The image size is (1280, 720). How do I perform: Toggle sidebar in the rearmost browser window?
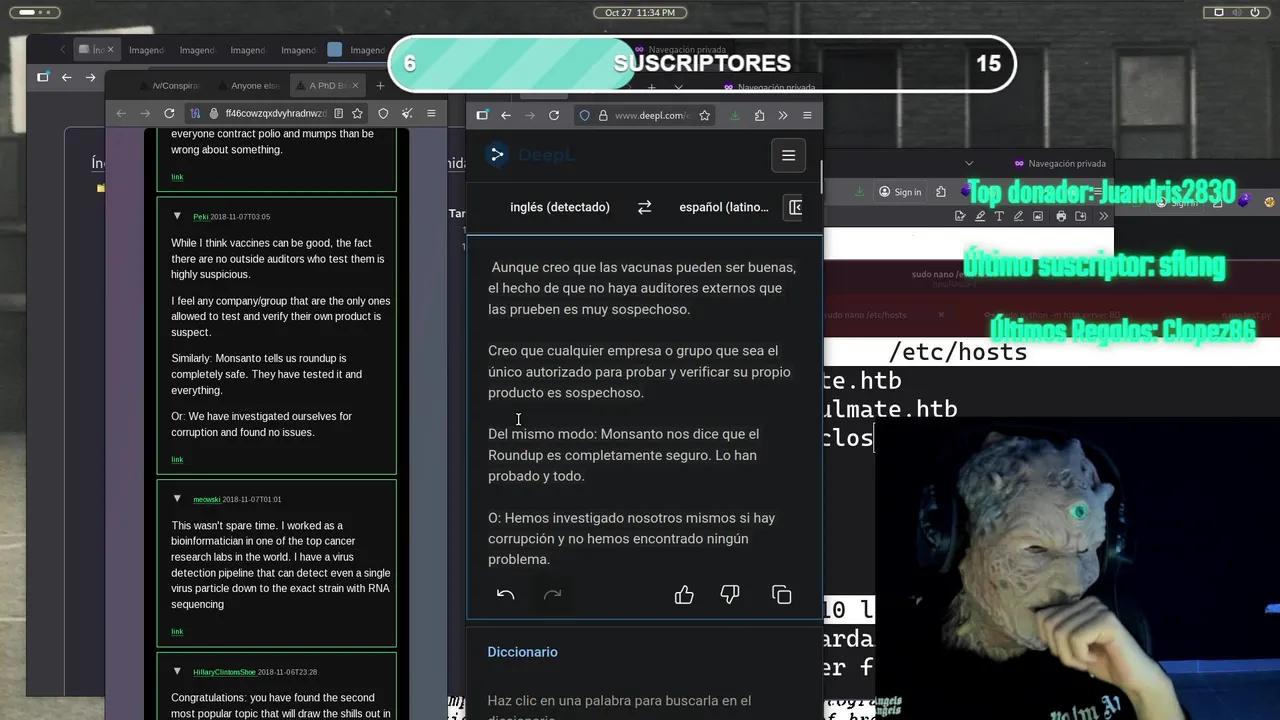(x=43, y=77)
